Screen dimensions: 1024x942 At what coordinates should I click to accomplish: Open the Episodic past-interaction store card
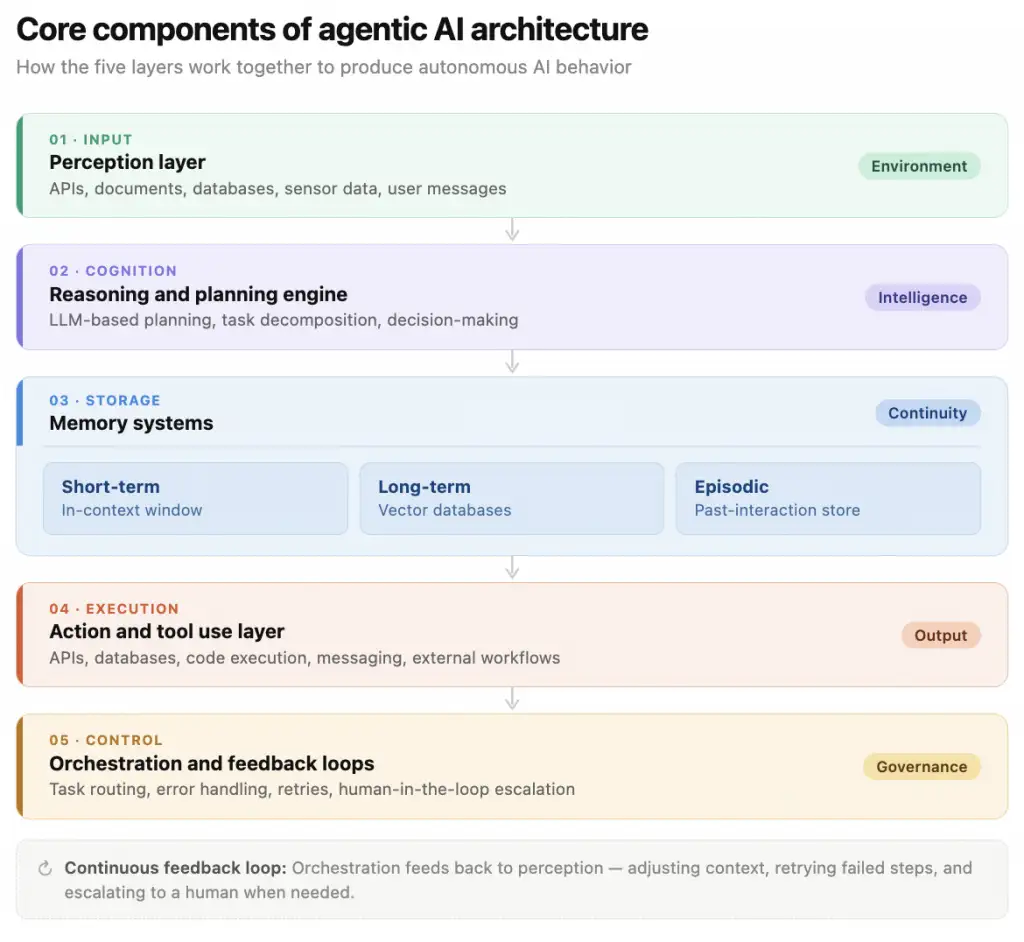pyautogui.click(x=828, y=498)
